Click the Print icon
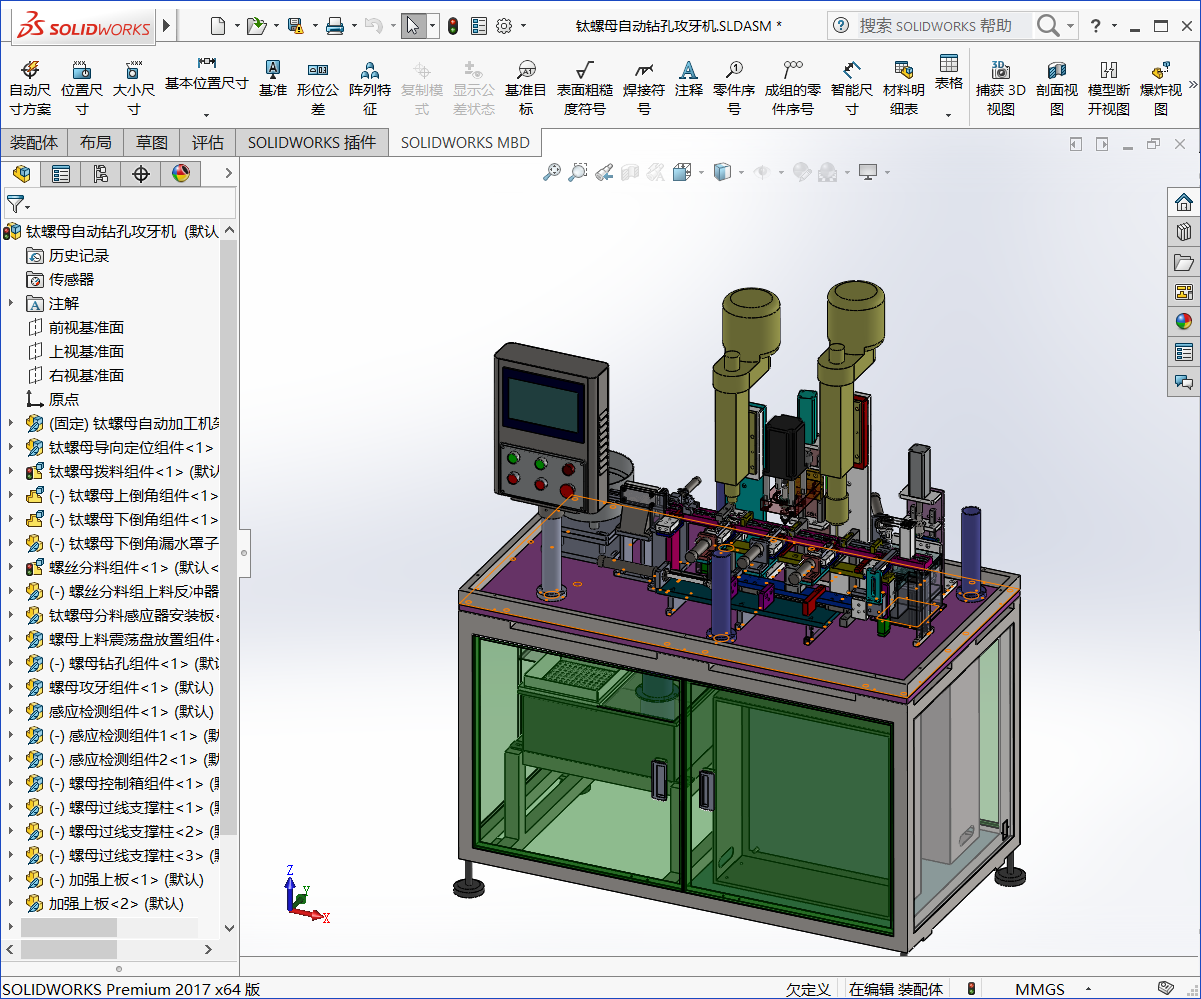The width and height of the screenshot is (1201, 999). tap(335, 26)
